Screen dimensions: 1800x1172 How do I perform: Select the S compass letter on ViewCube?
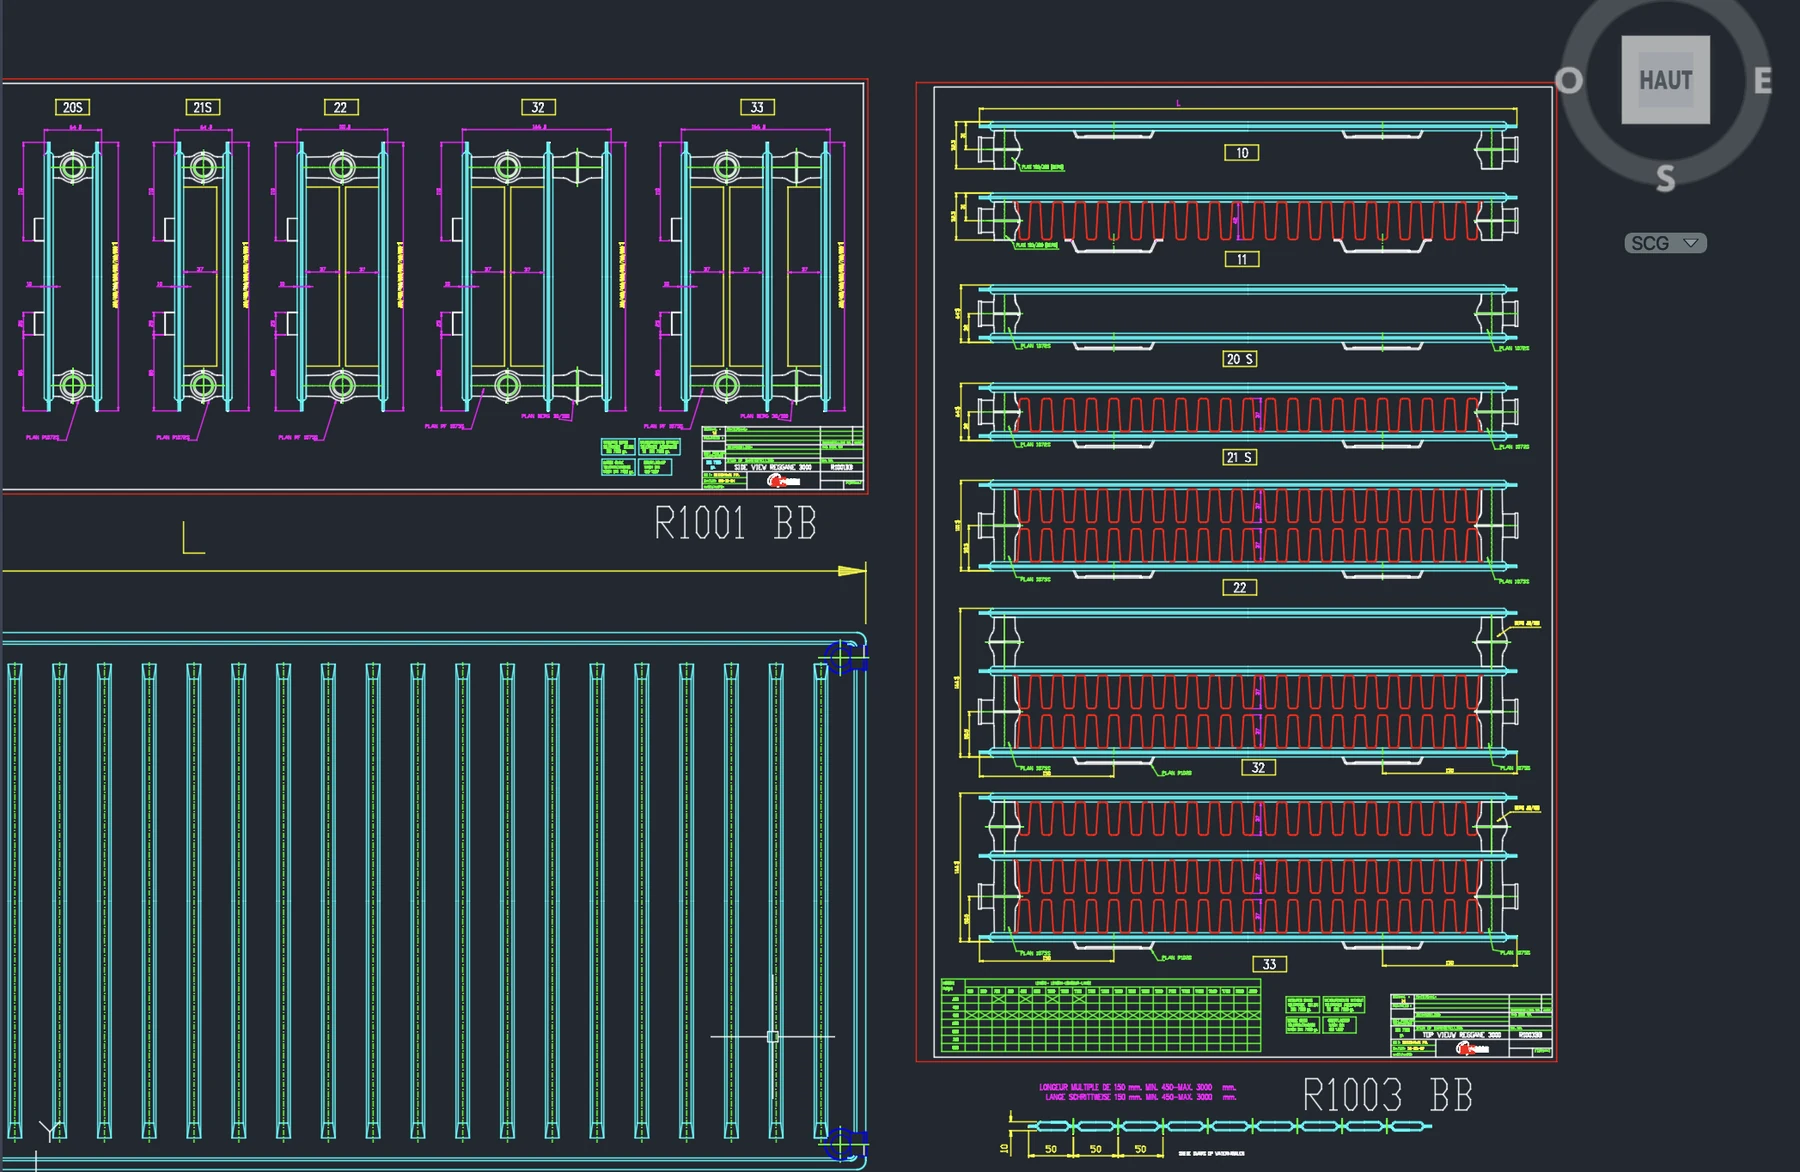pos(1665,179)
